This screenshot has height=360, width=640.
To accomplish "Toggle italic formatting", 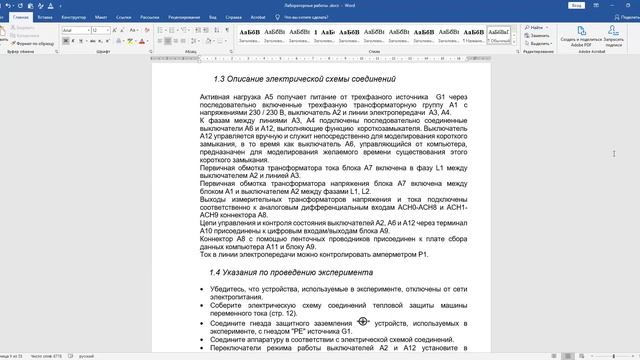I will 73,41.
